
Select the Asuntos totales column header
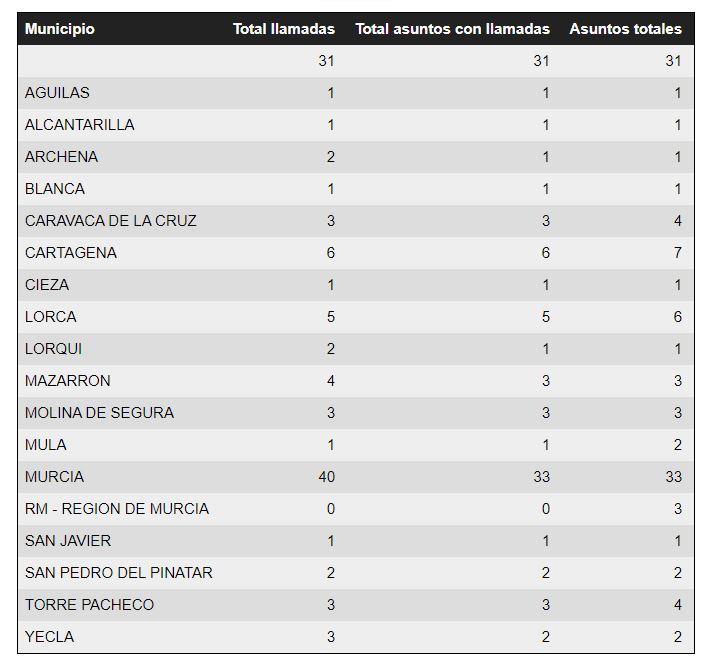[x=625, y=29]
